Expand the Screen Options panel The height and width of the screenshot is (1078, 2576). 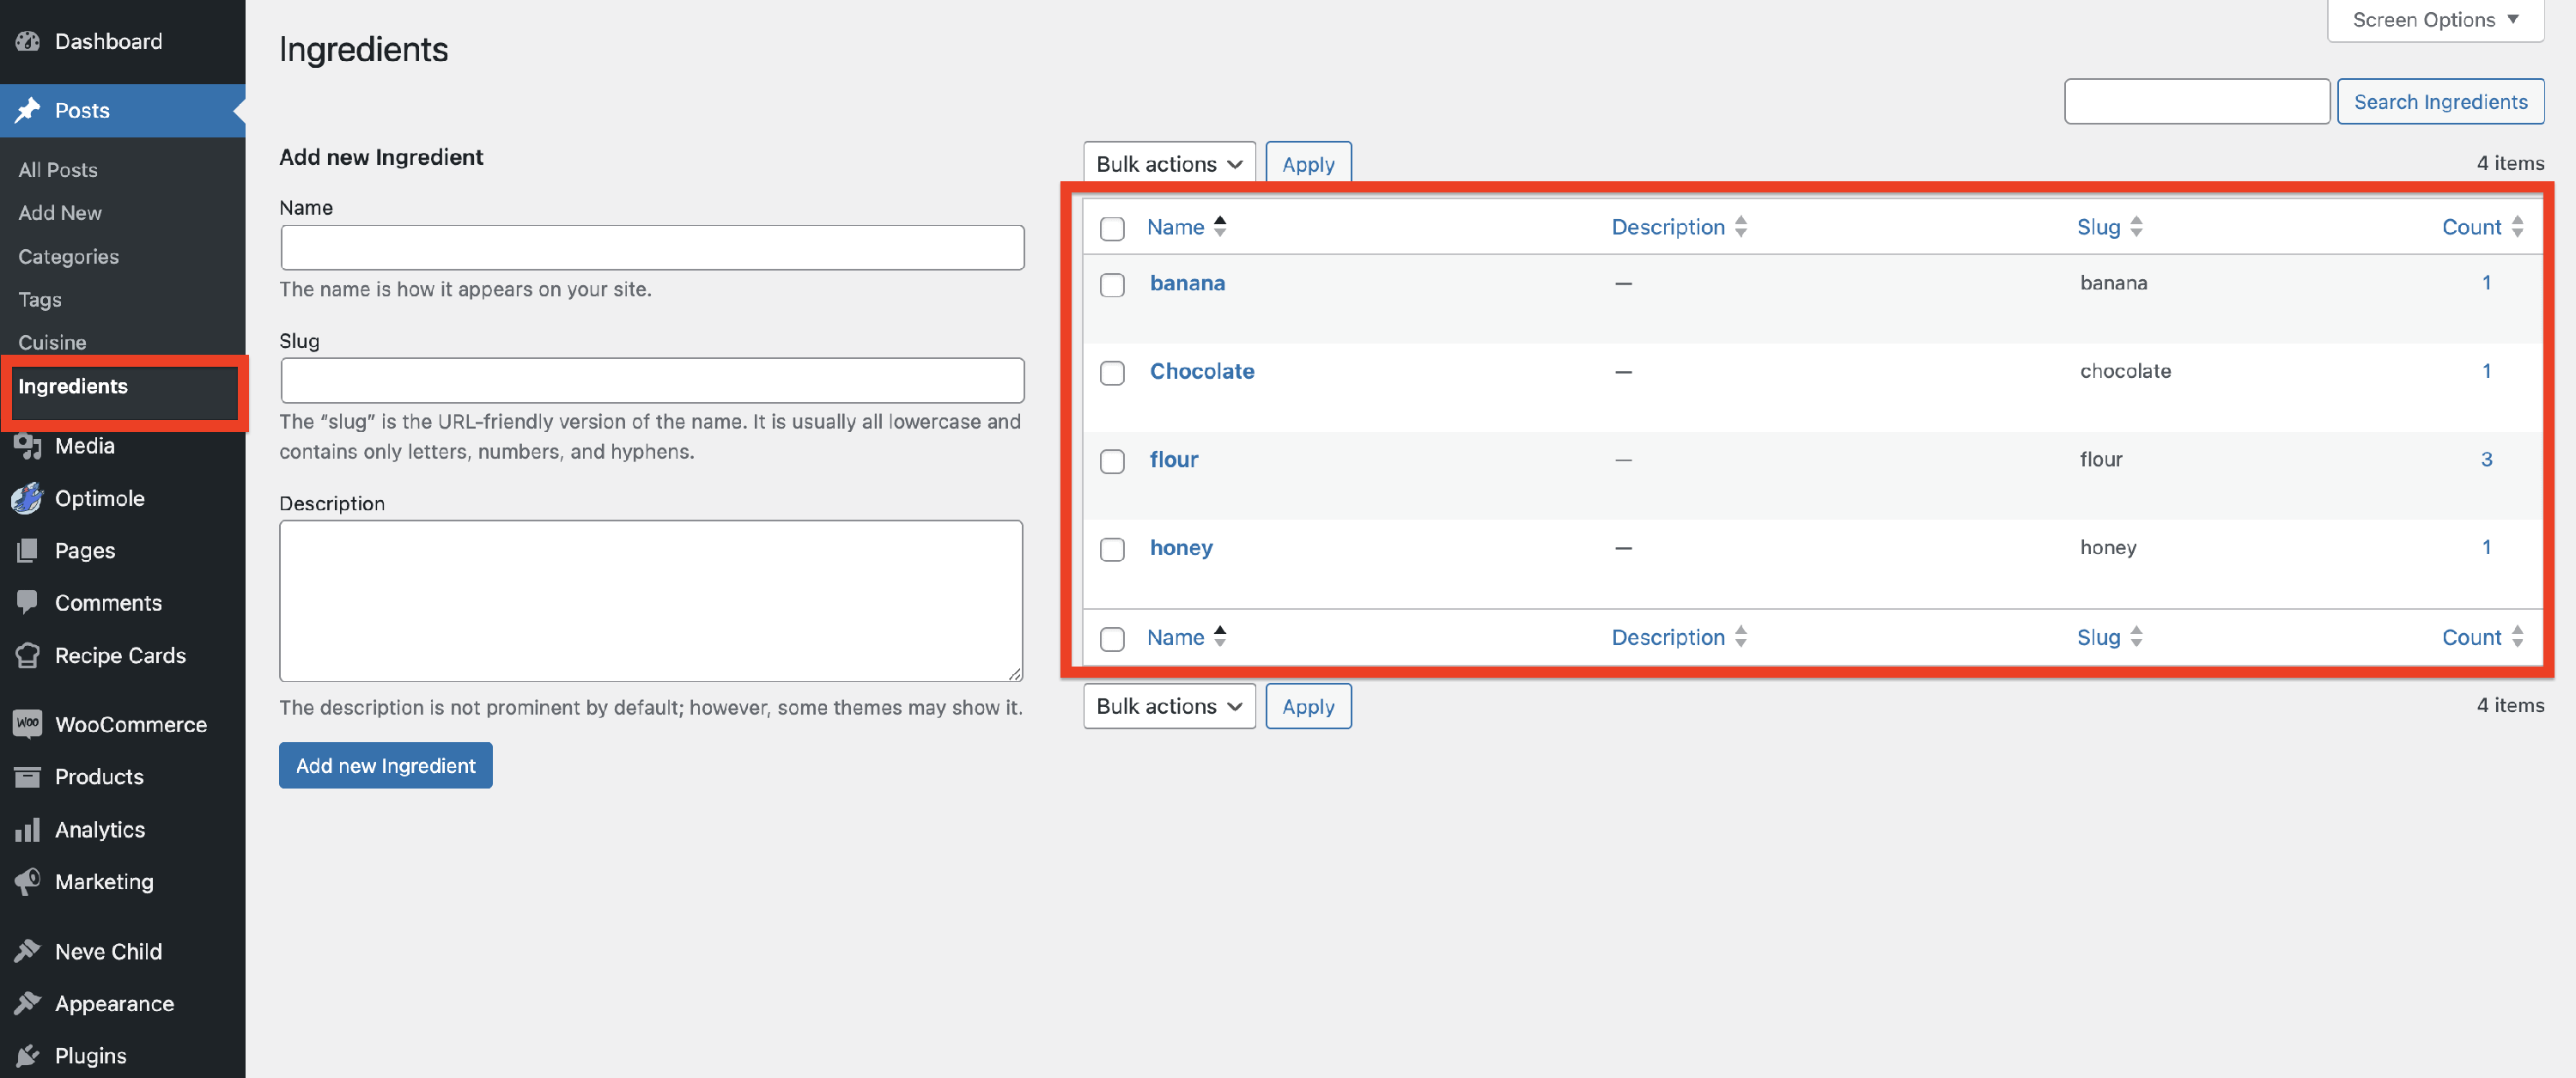click(x=2434, y=20)
